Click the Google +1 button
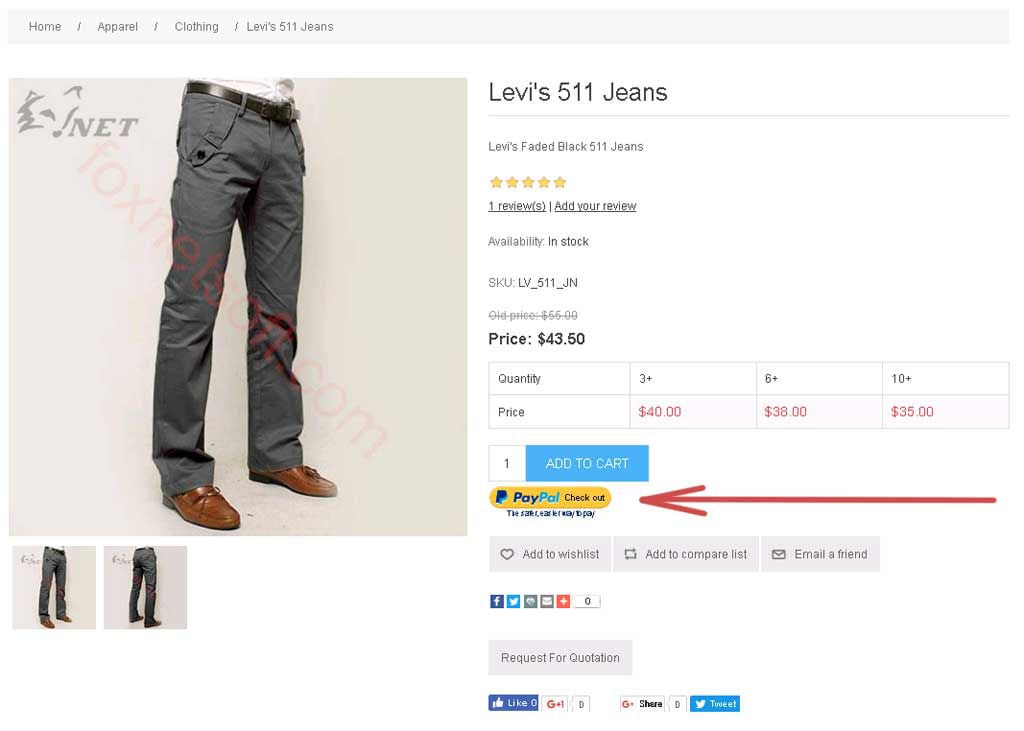Screen dimensions: 1024x731 coord(556,703)
